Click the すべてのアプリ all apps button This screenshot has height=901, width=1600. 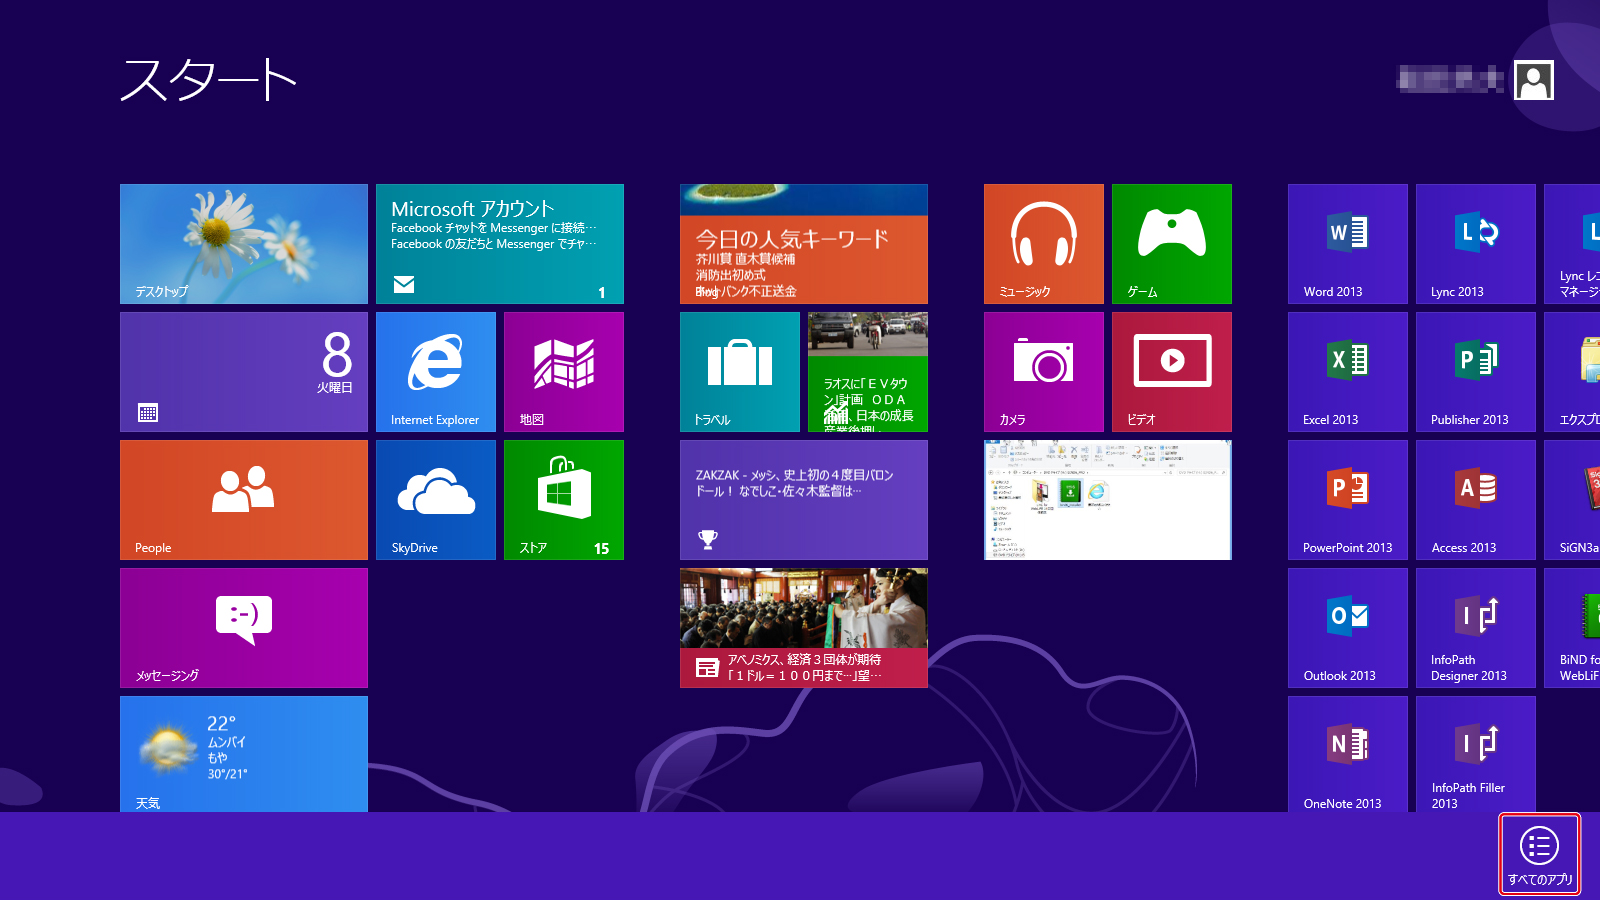click(x=1540, y=855)
